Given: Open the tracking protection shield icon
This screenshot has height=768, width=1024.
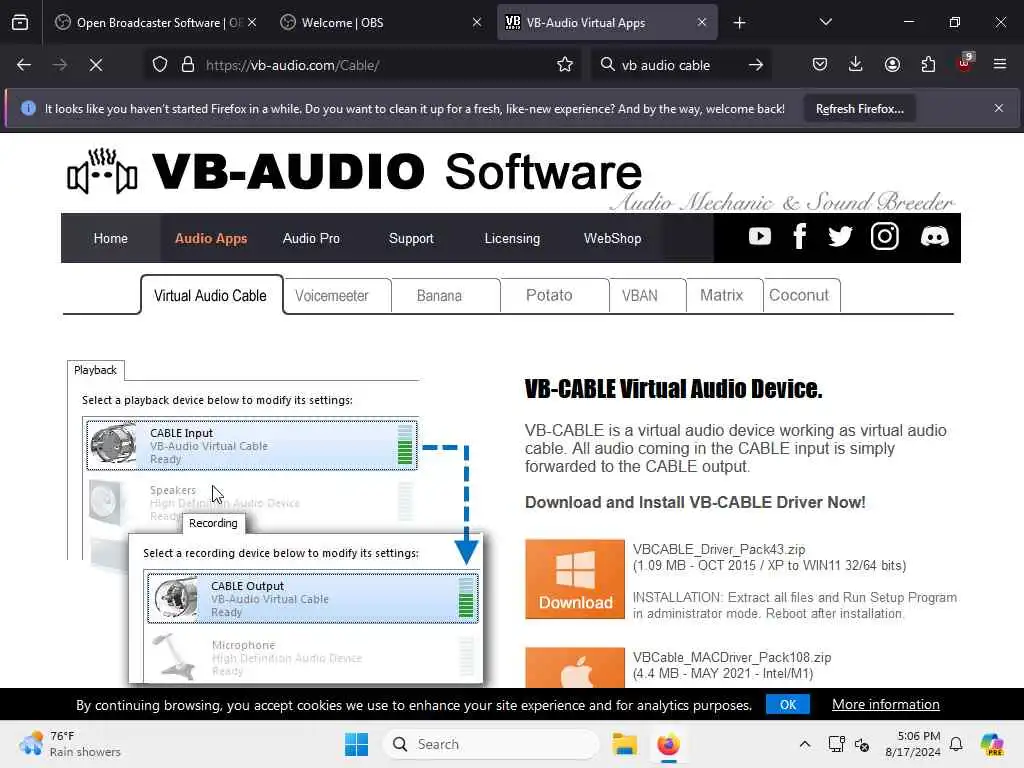Looking at the screenshot, I should coord(160,65).
